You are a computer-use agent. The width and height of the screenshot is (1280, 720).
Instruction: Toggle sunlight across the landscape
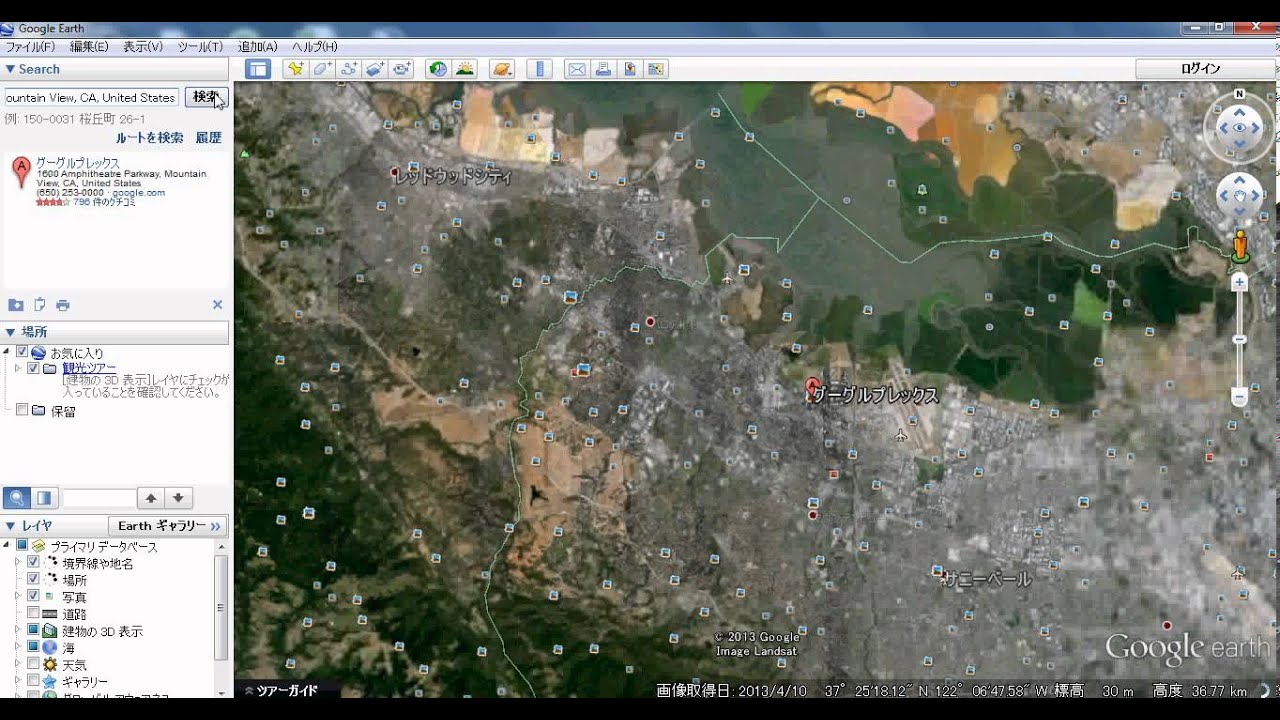click(465, 69)
